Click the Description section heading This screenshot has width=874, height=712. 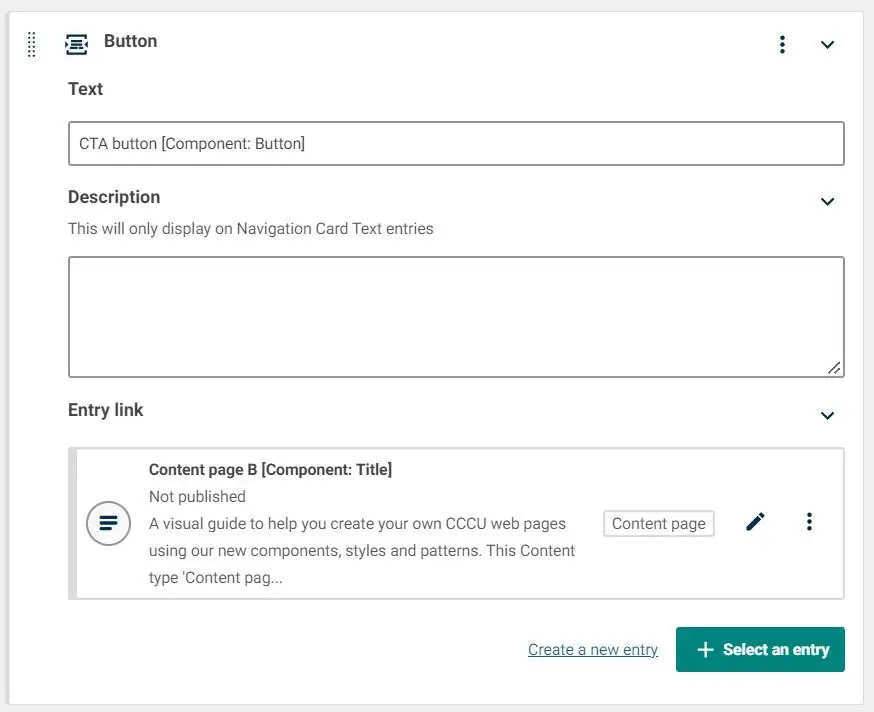[114, 197]
